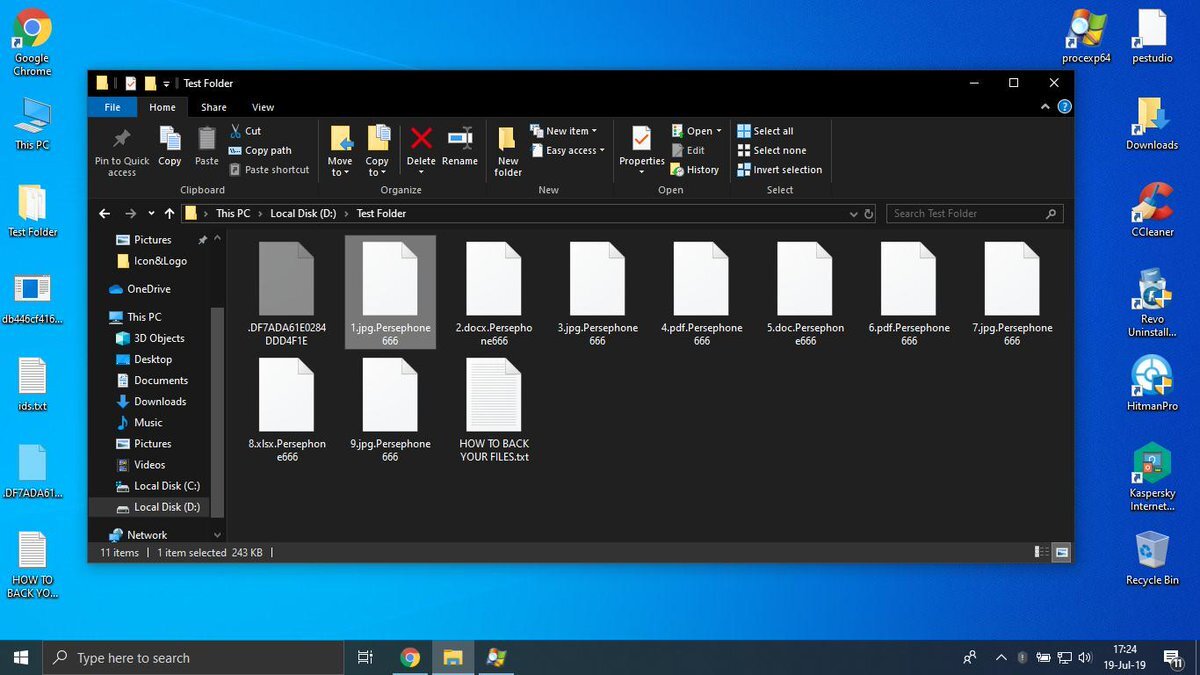Click Select all in ribbon
This screenshot has width=1200, height=675.
772,131
